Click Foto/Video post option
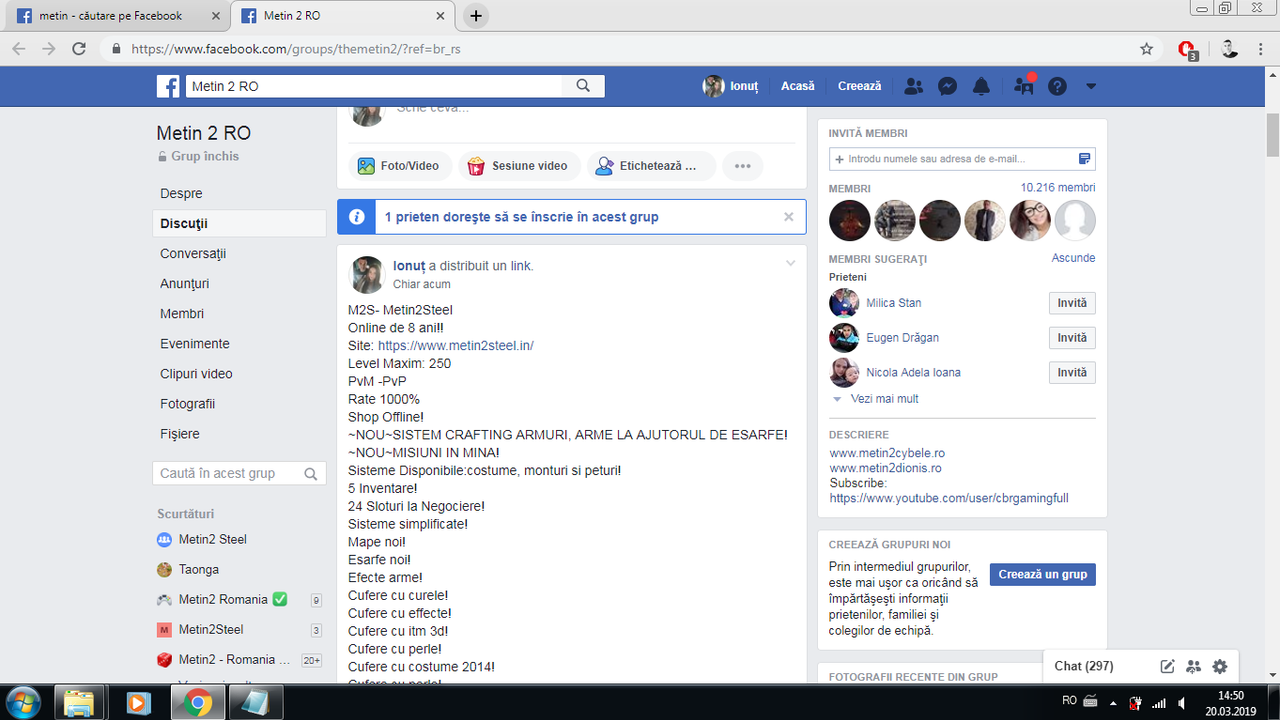 point(400,166)
